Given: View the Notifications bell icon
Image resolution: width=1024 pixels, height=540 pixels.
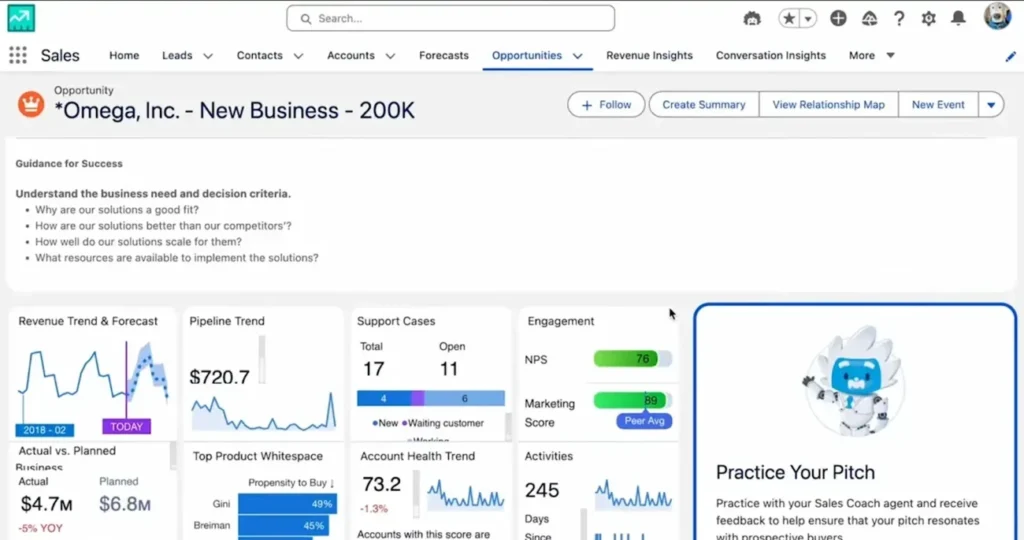Looking at the screenshot, I should [958, 18].
